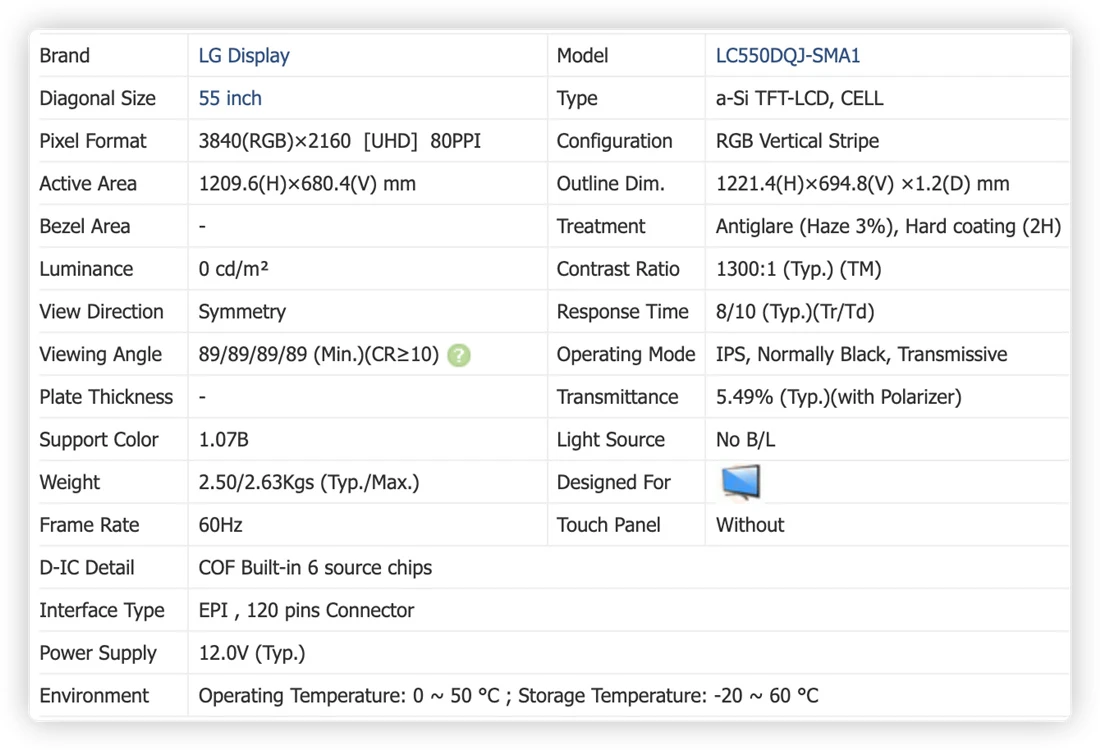Click the "89/89/89/89 (Min.)(CR≥10)" viewing angle text

[318, 355]
